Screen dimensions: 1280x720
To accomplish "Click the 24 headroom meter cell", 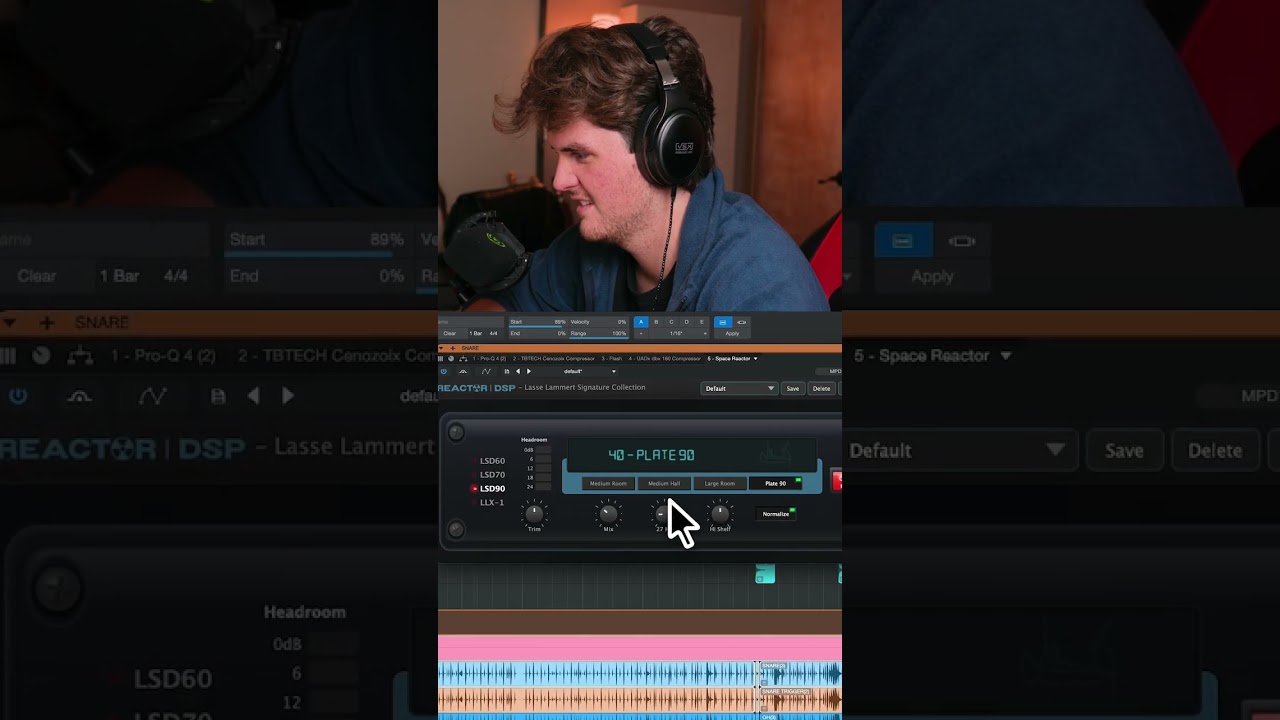I will click(x=543, y=487).
